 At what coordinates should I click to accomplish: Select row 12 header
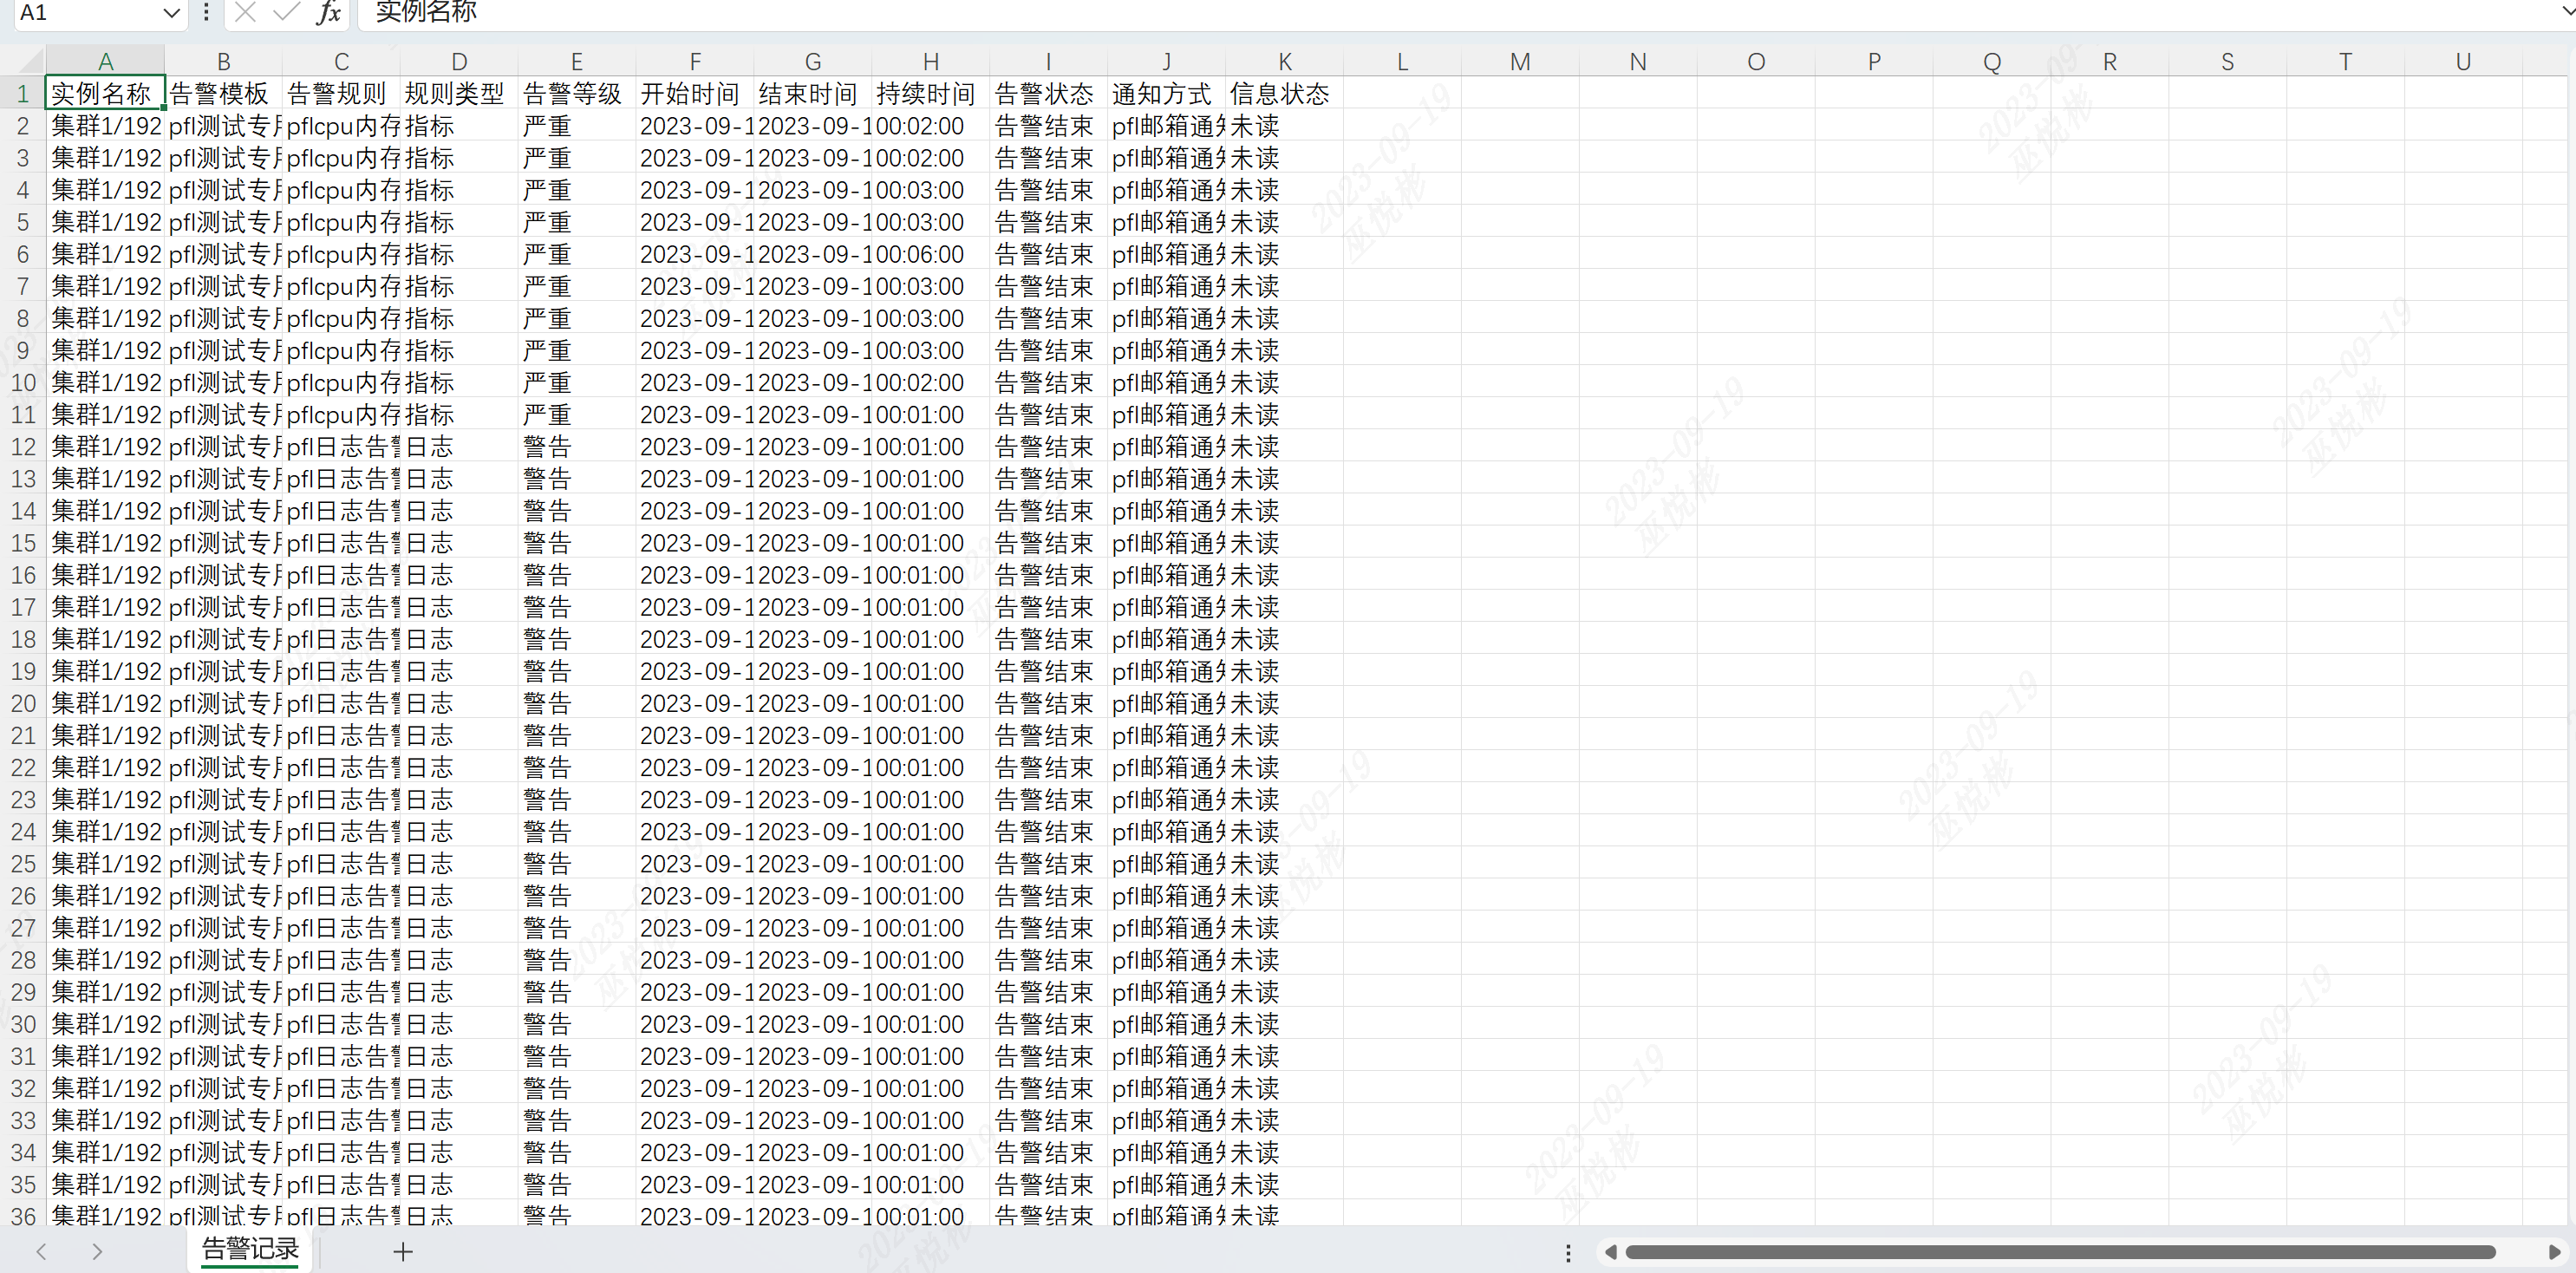tap(23, 447)
